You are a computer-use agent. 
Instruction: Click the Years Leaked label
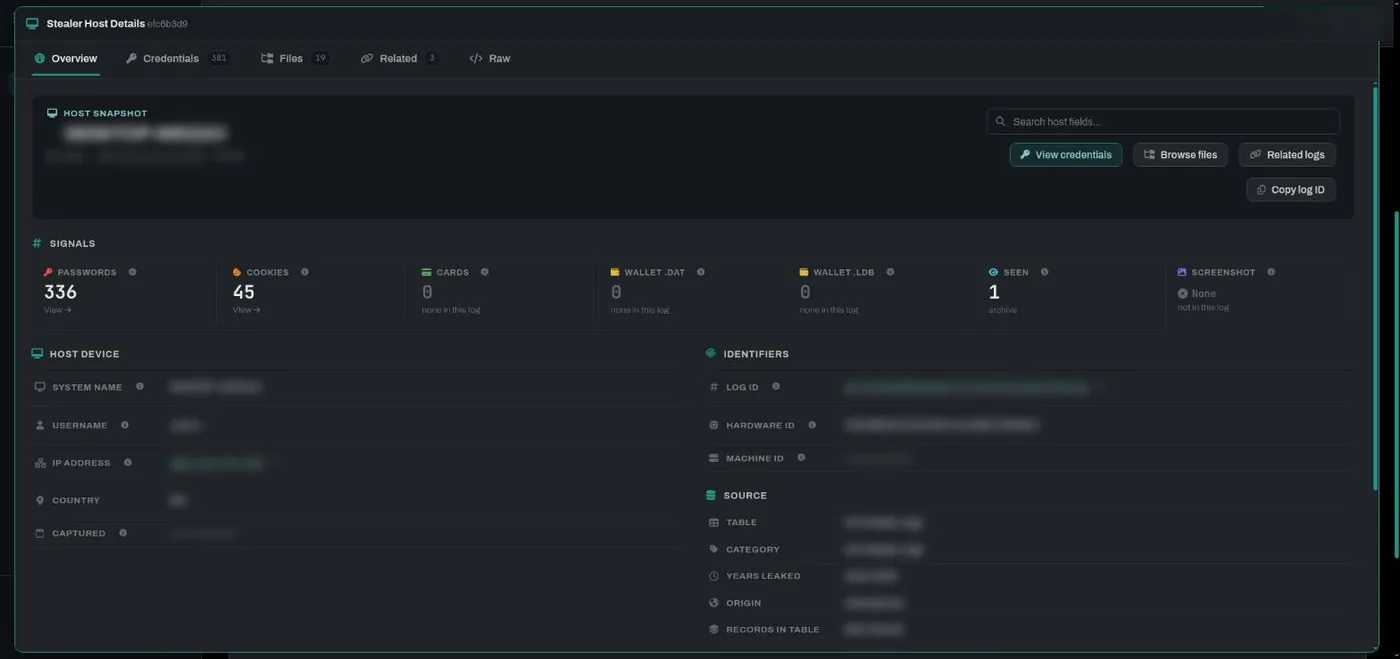tap(763, 576)
